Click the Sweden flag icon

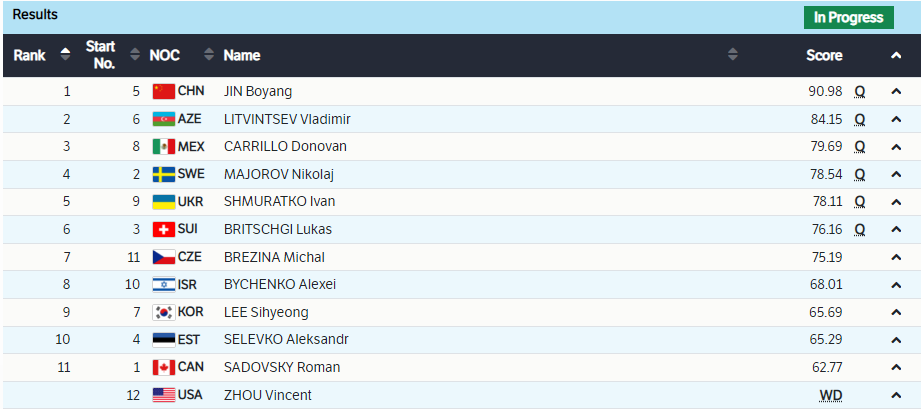pyautogui.click(x=163, y=174)
